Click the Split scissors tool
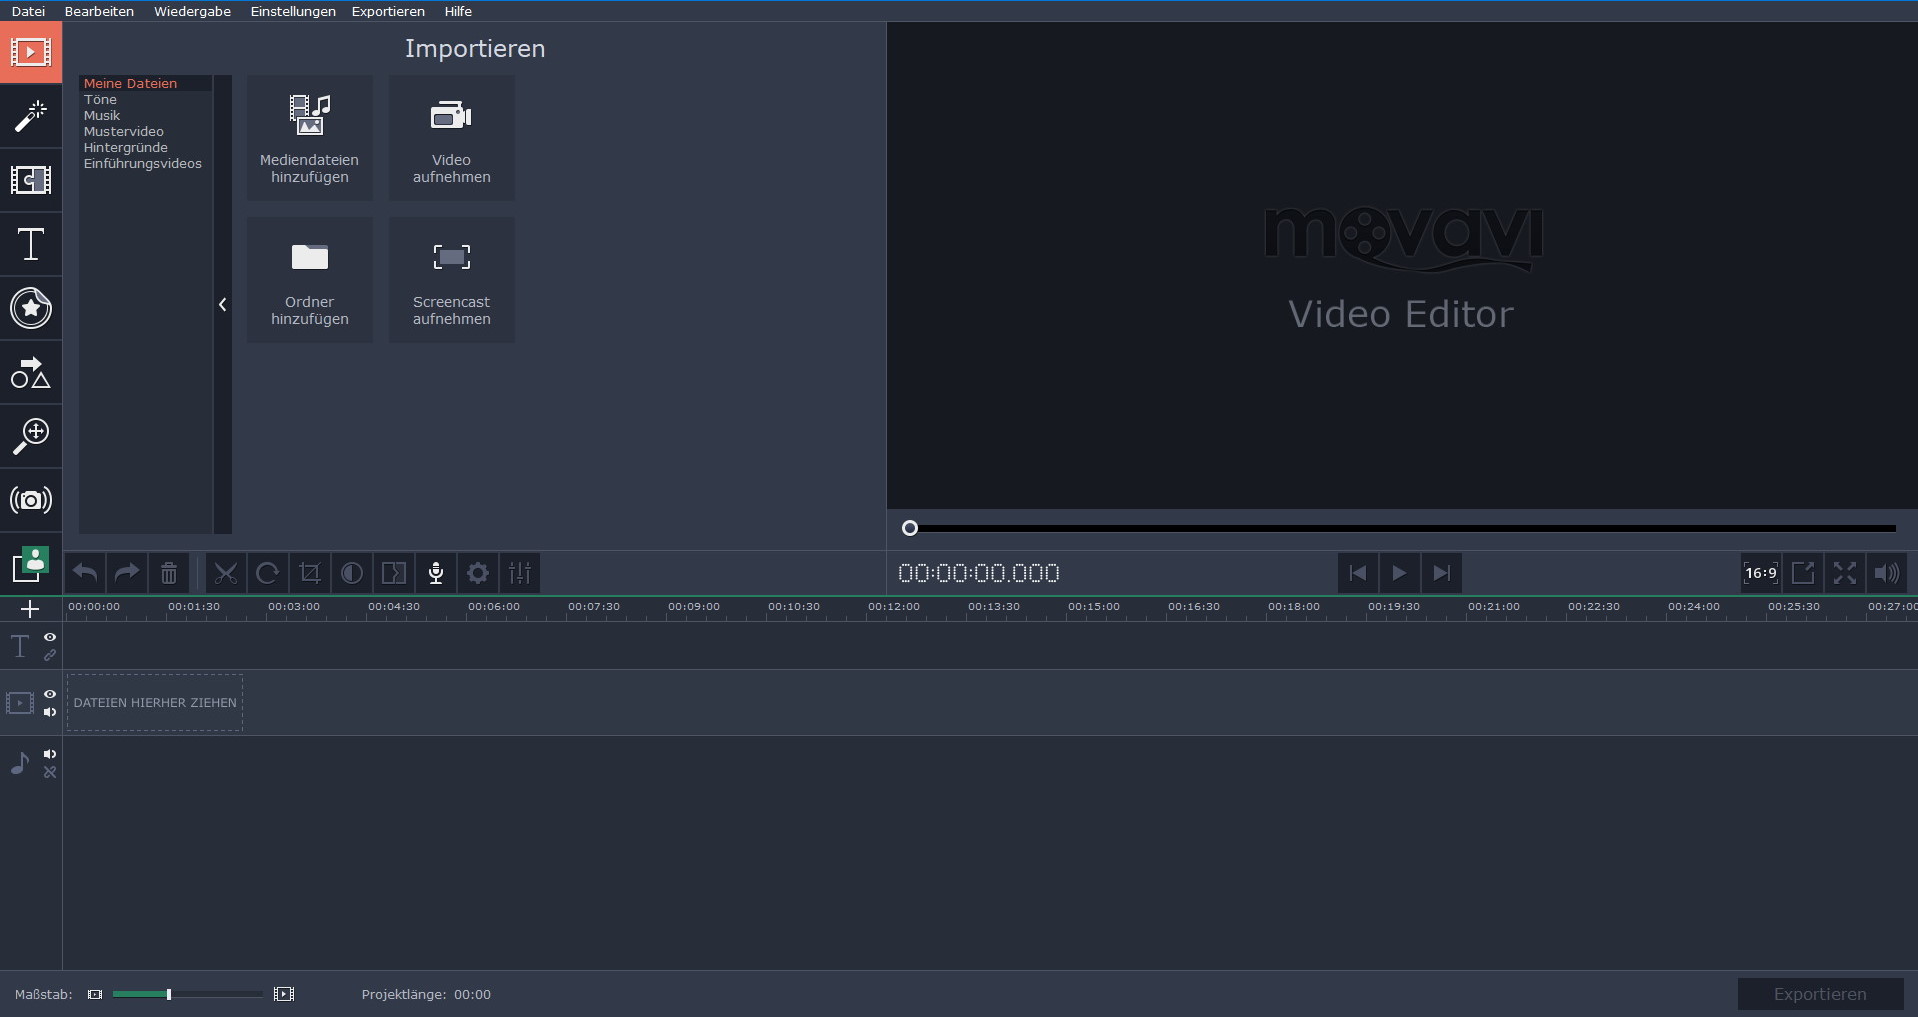 pyautogui.click(x=226, y=573)
